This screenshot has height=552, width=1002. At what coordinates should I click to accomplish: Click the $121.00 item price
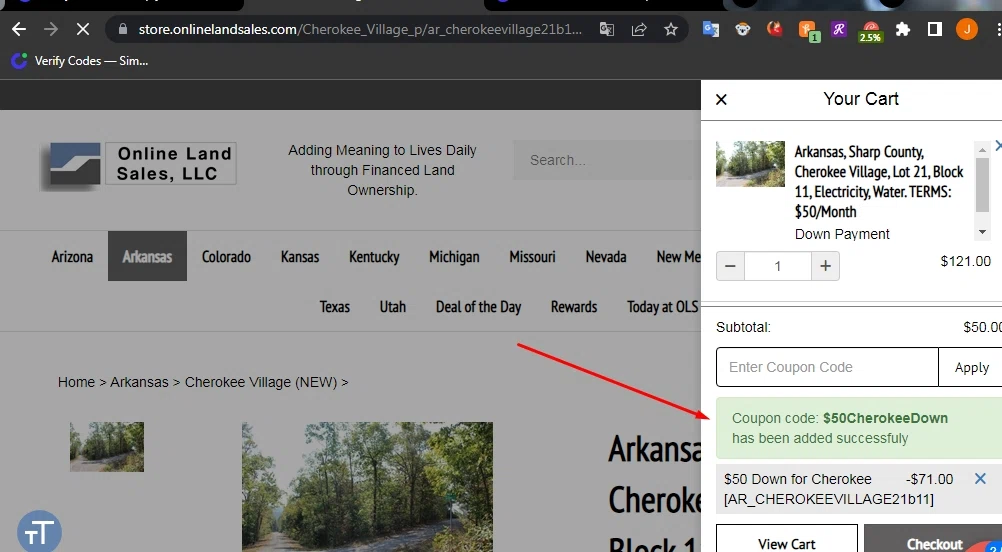[966, 261]
